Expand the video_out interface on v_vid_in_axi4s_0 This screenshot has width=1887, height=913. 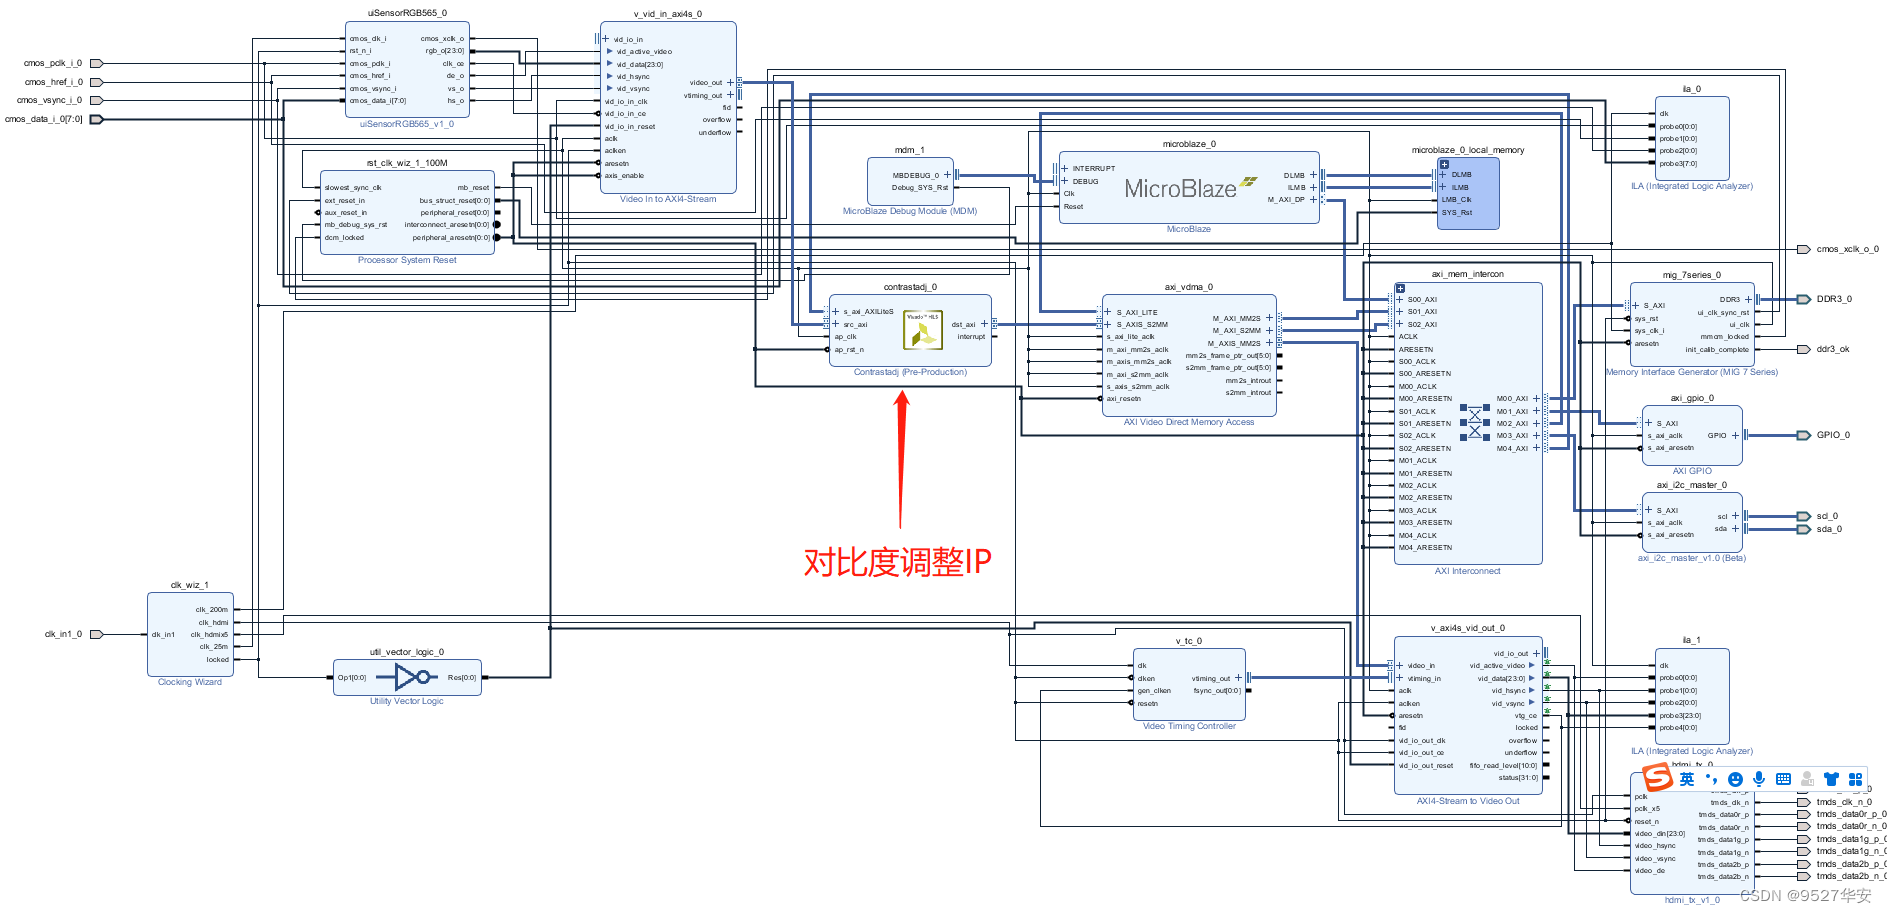730,82
